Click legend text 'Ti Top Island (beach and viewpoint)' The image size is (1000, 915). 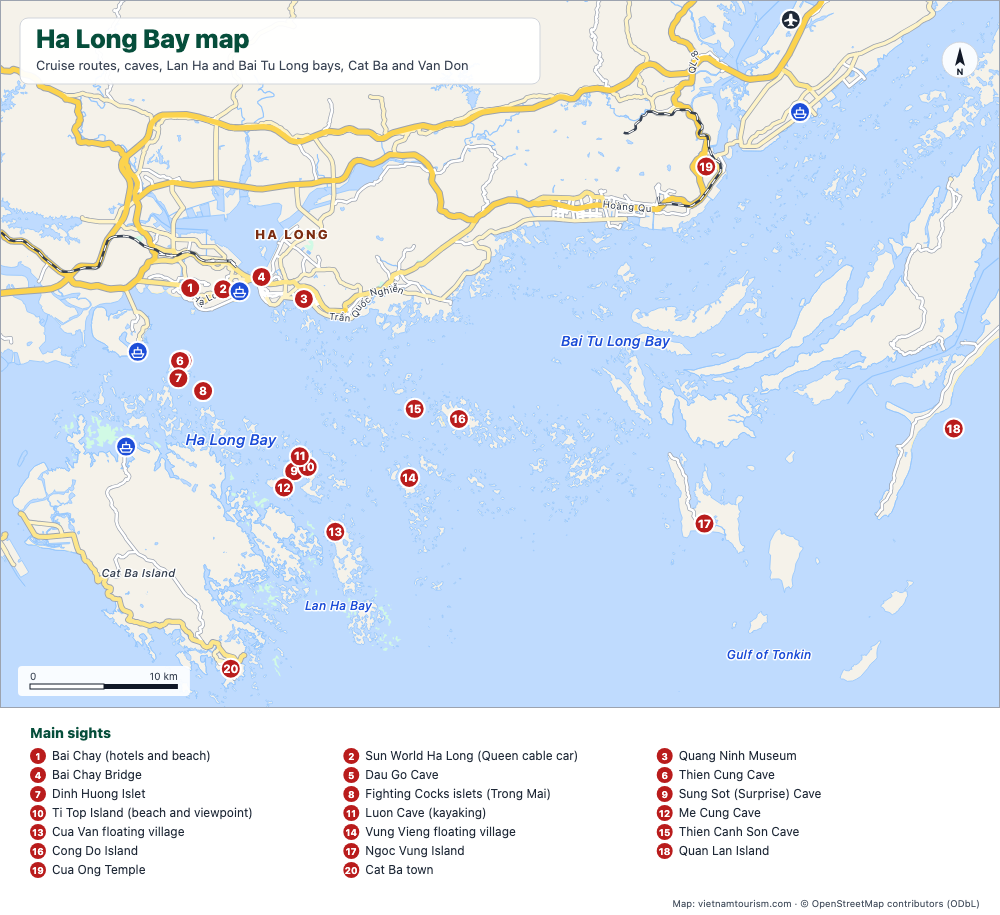[152, 813]
